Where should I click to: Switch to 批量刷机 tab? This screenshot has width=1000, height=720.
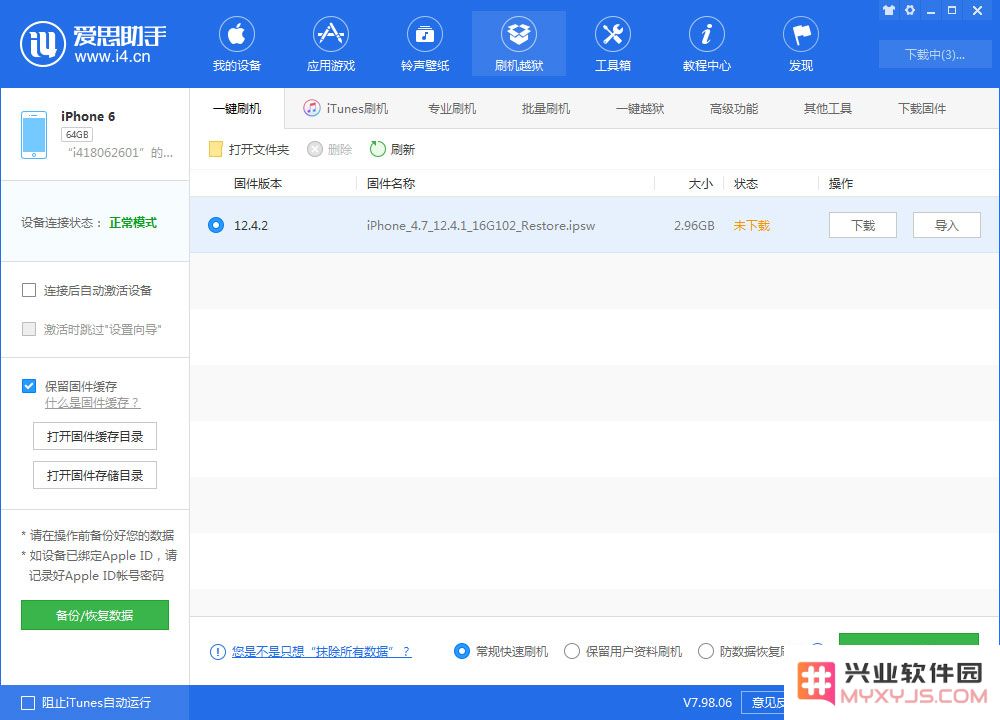[546, 108]
